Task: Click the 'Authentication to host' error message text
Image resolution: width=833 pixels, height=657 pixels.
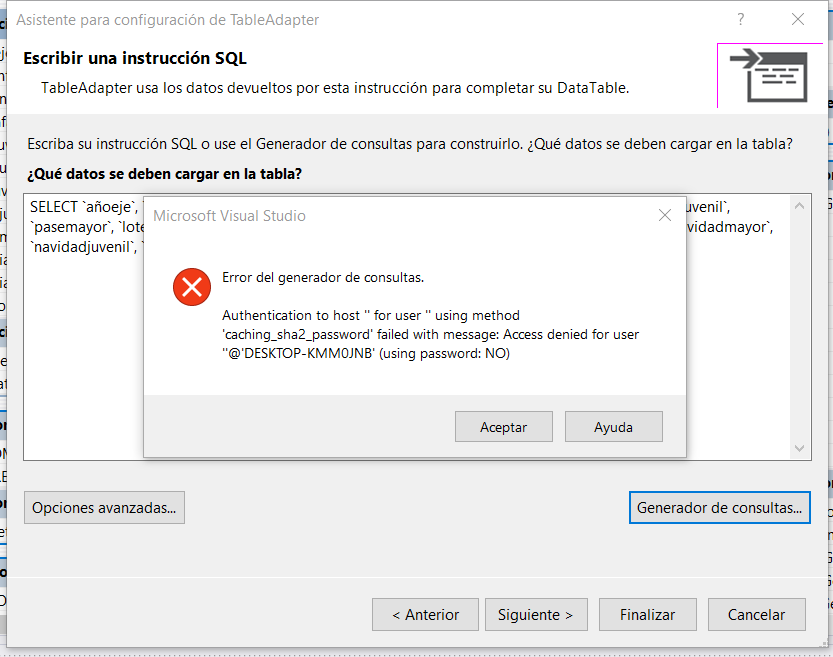Action: [x=430, y=334]
